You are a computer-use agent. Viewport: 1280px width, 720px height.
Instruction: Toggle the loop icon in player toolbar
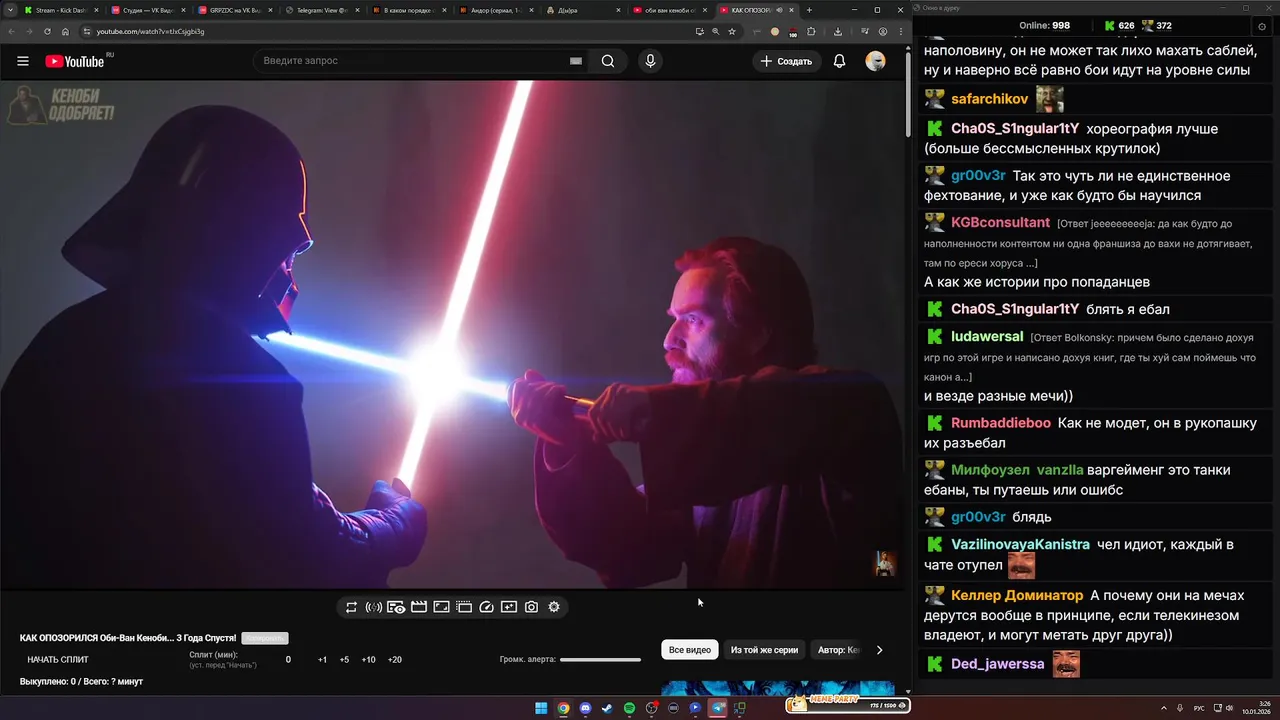click(351, 607)
